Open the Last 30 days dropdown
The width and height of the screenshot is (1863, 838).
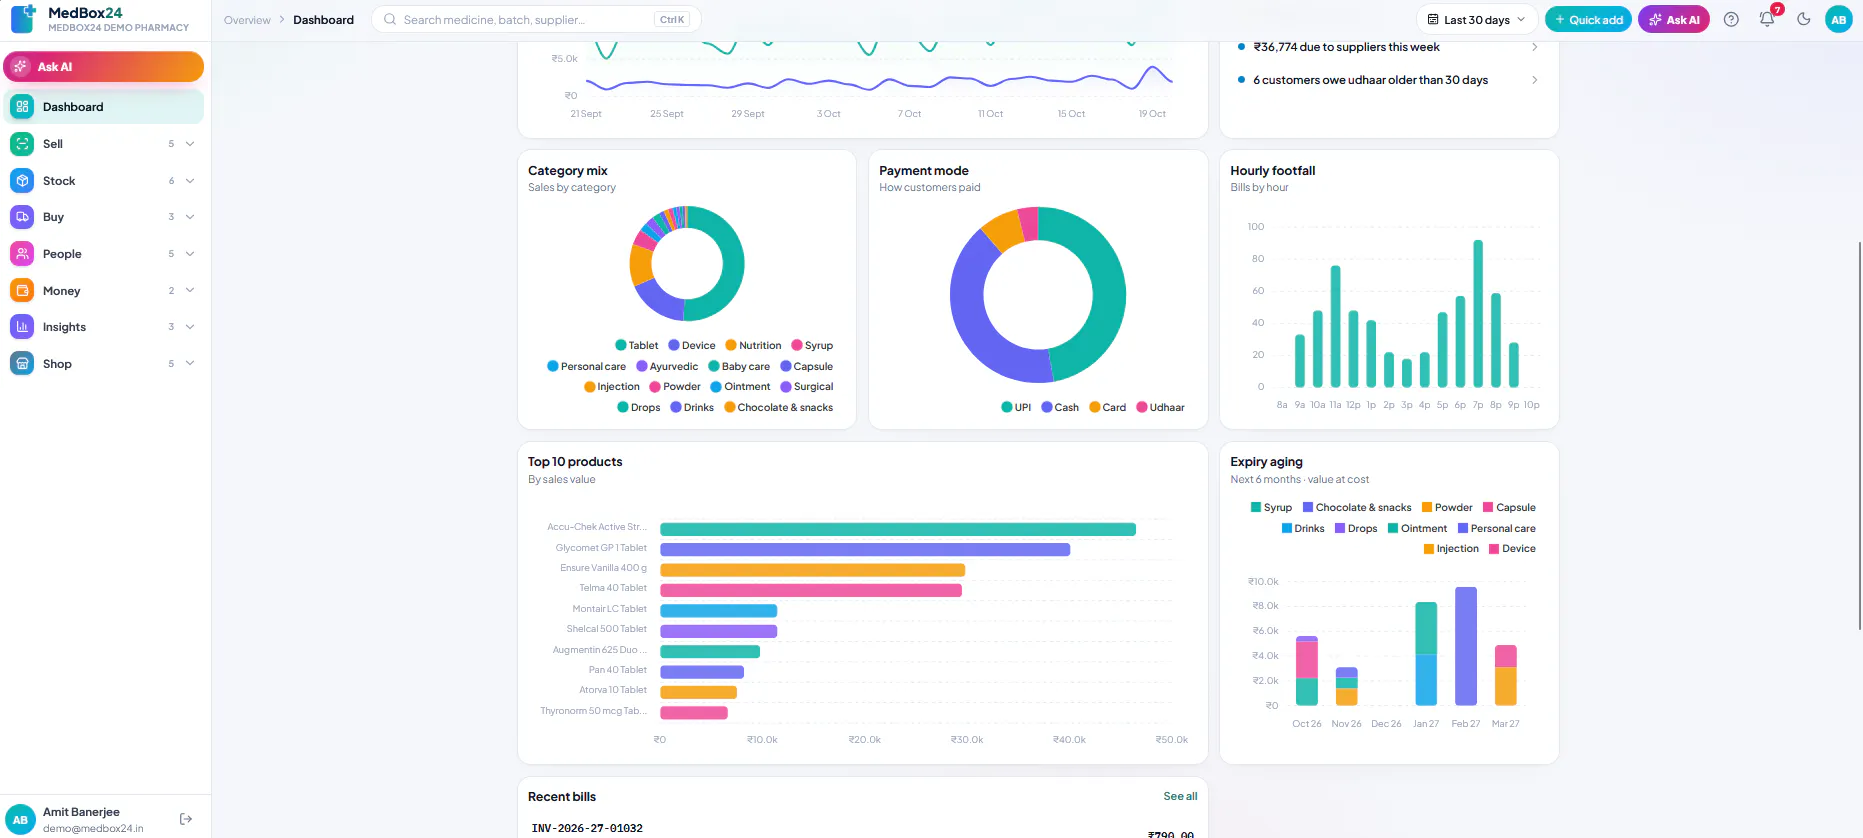pyautogui.click(x=1476, y=19)
